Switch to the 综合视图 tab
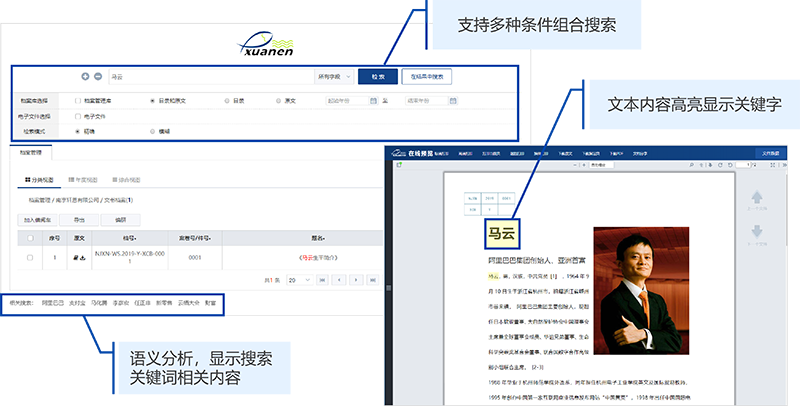800x406 pixels. click(126, 180)
